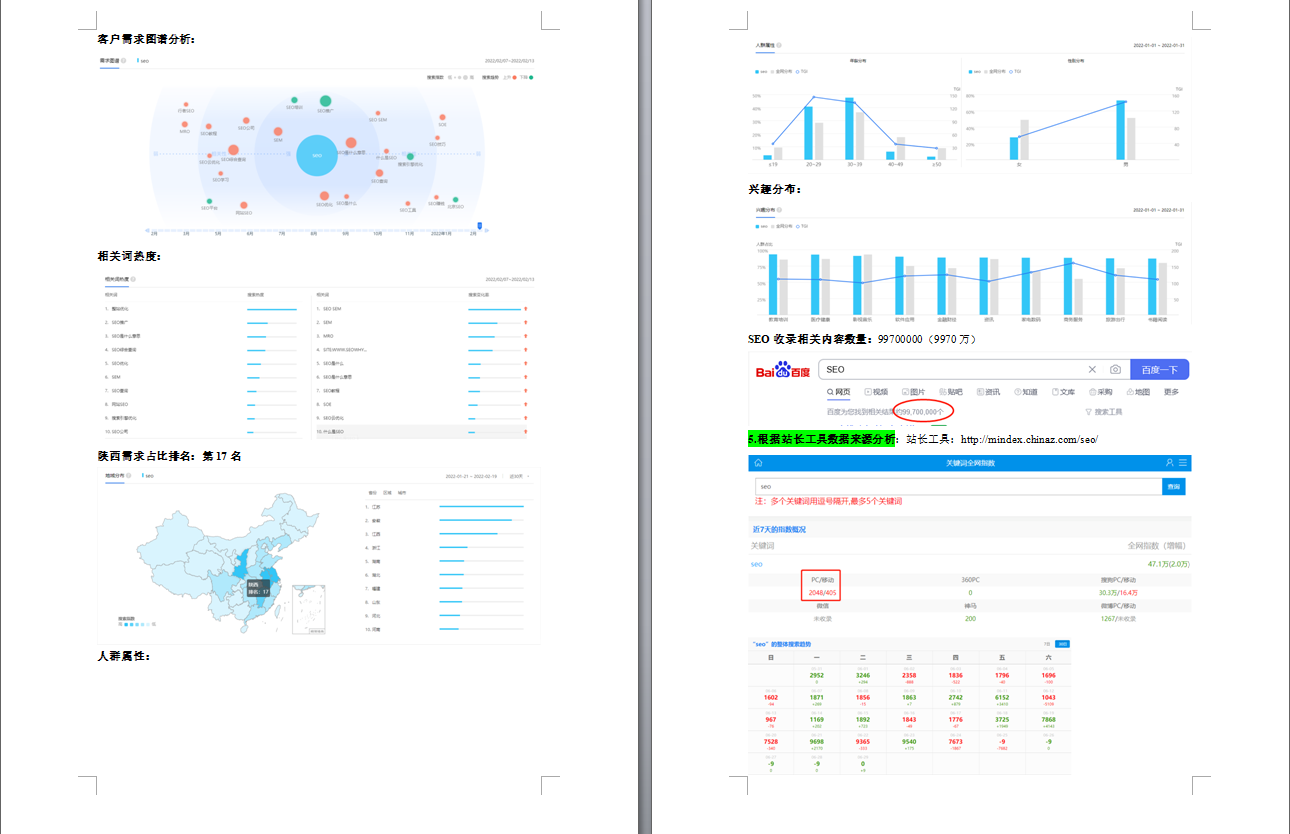
Task: Switch to the 地域分布 tab
Action: 115,476
